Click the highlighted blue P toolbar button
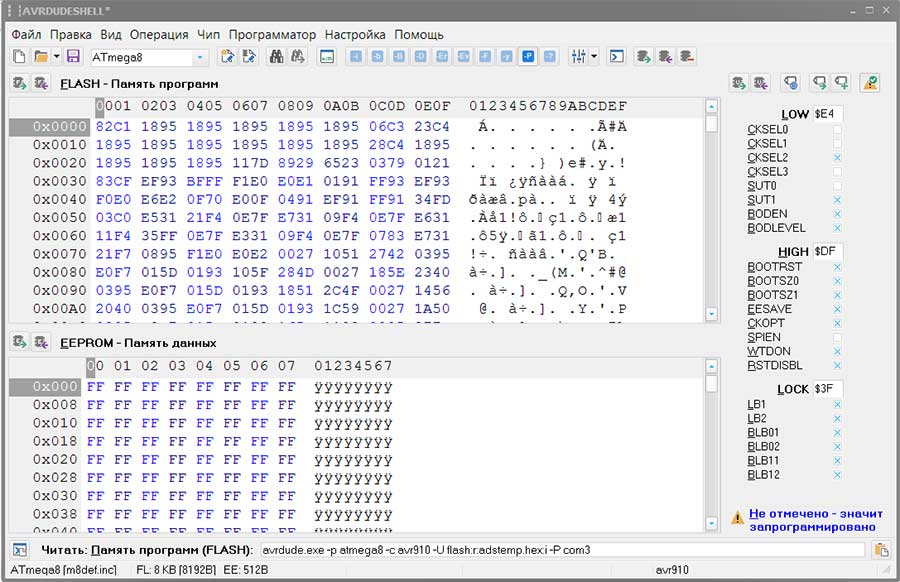 528,56
